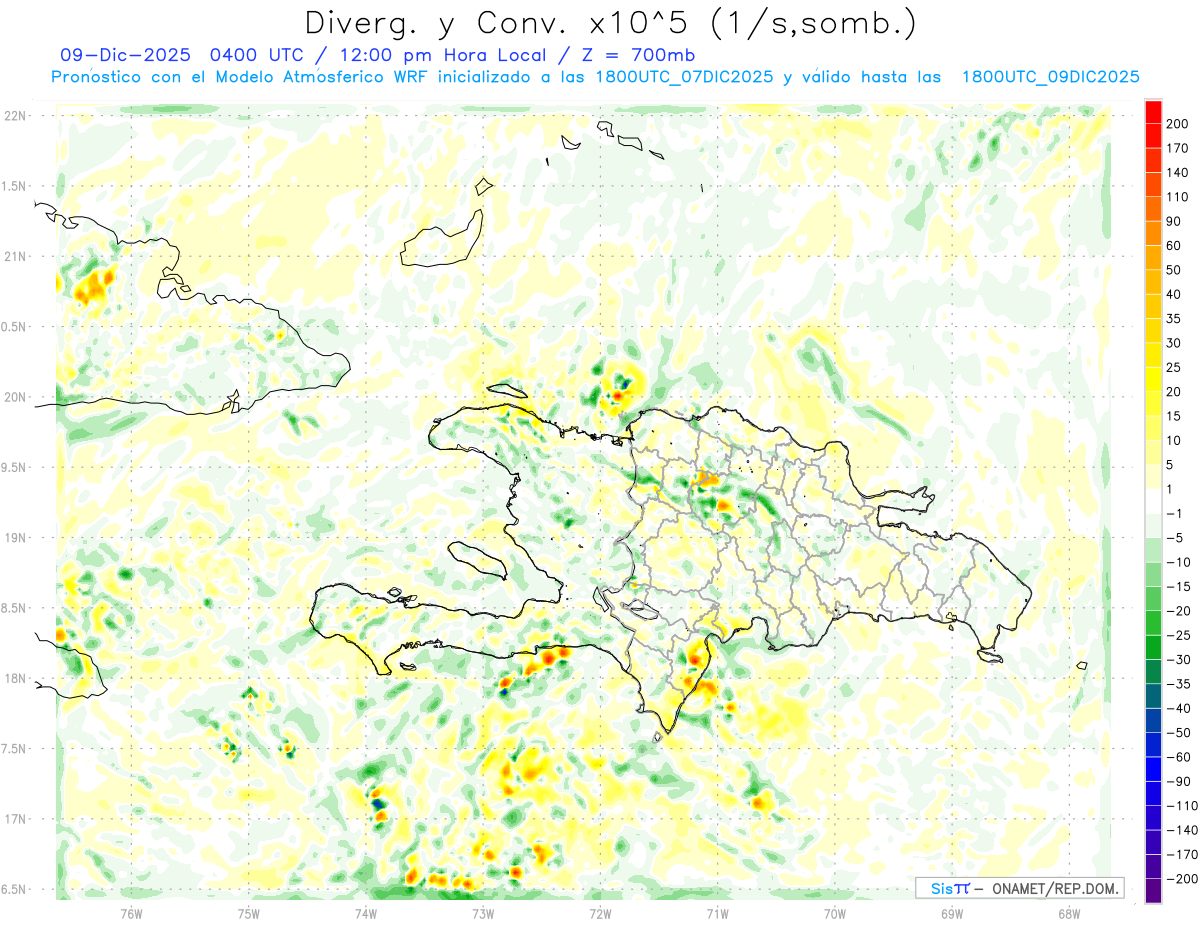Click the "70W" longitude label
The height and width of the screenshot is (927, 1200).
[835, 913]
